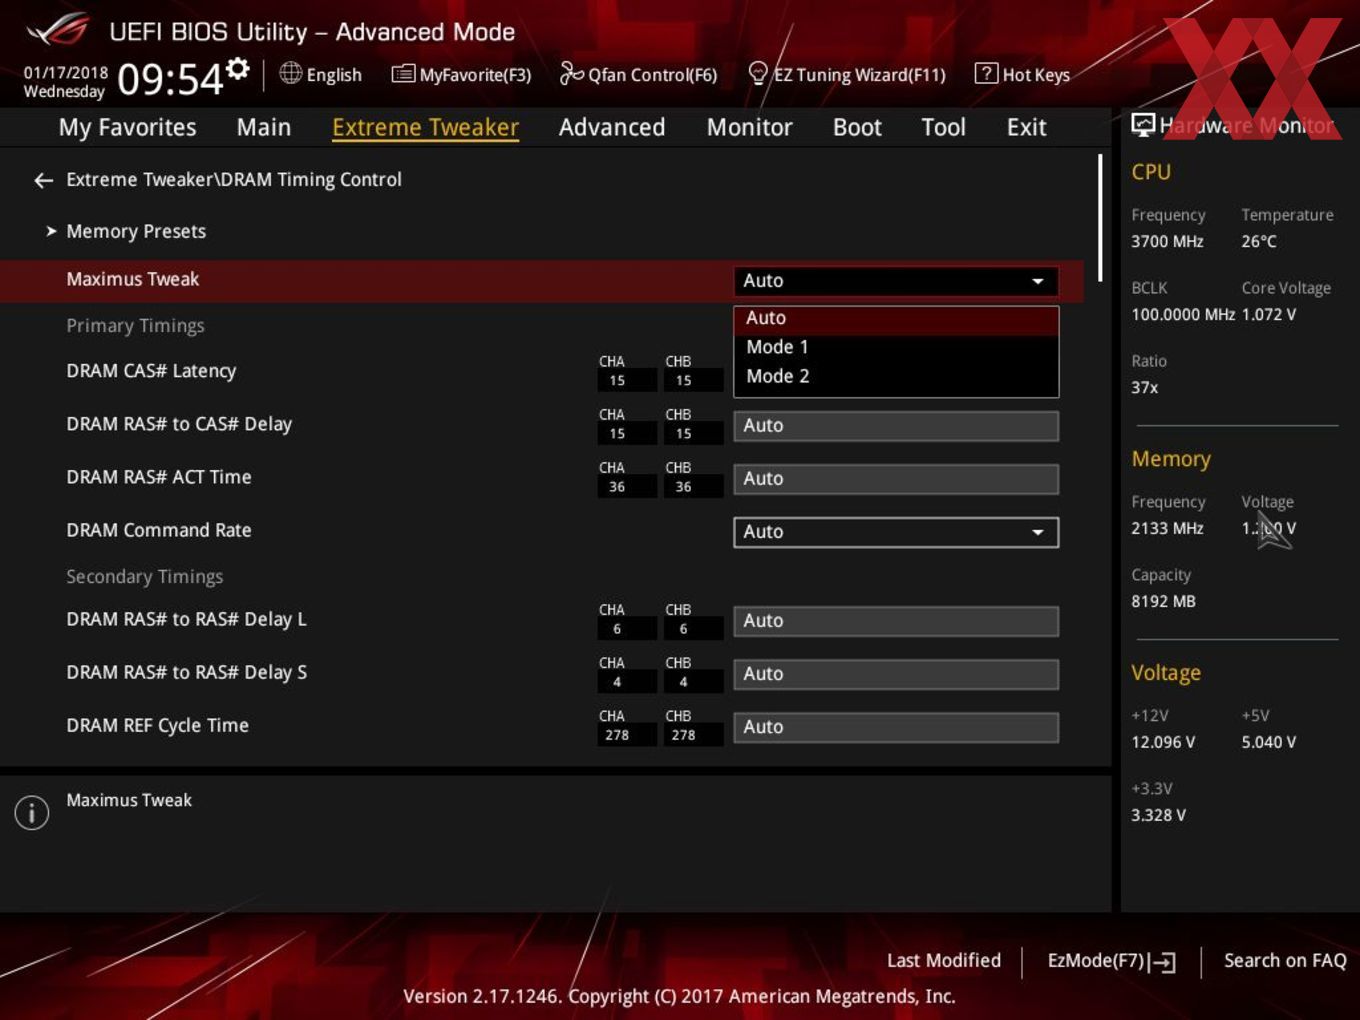Screen dimensions: 1360x1020
Task: Click Last Modified button
Action: pos(944,960)
